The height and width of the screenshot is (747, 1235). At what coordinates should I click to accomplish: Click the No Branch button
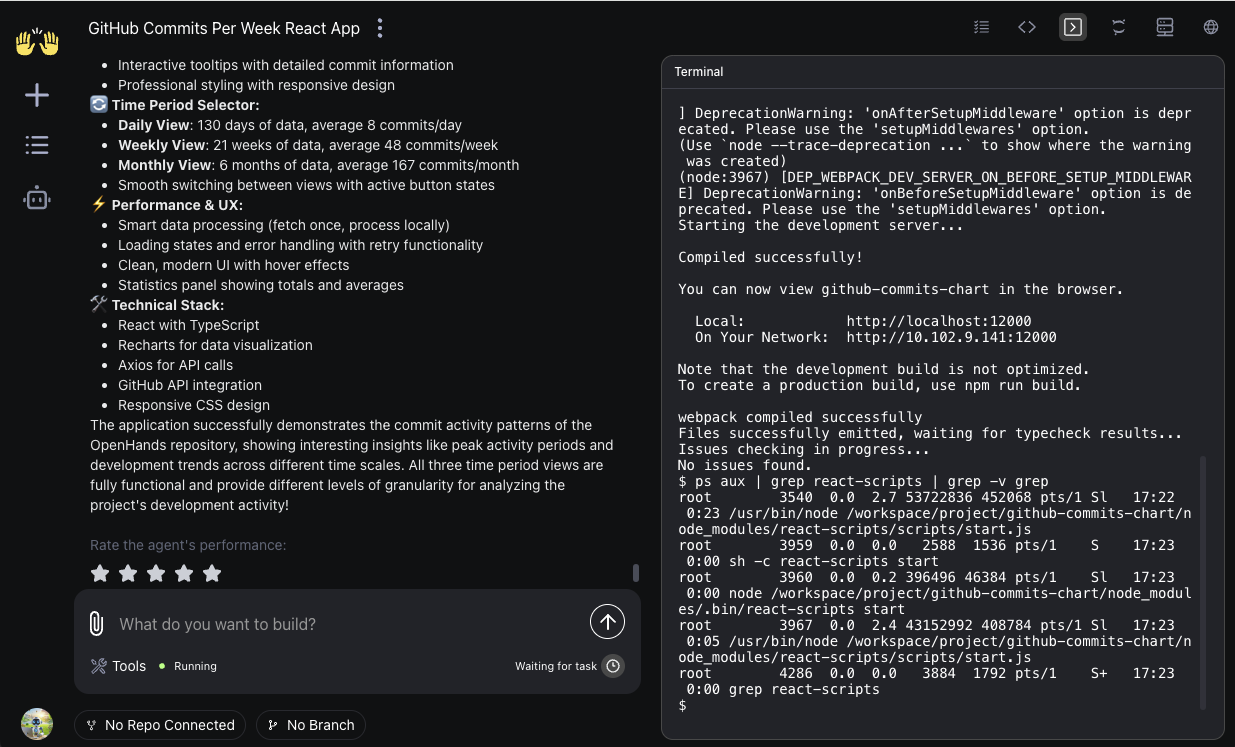tap(311, 725)
